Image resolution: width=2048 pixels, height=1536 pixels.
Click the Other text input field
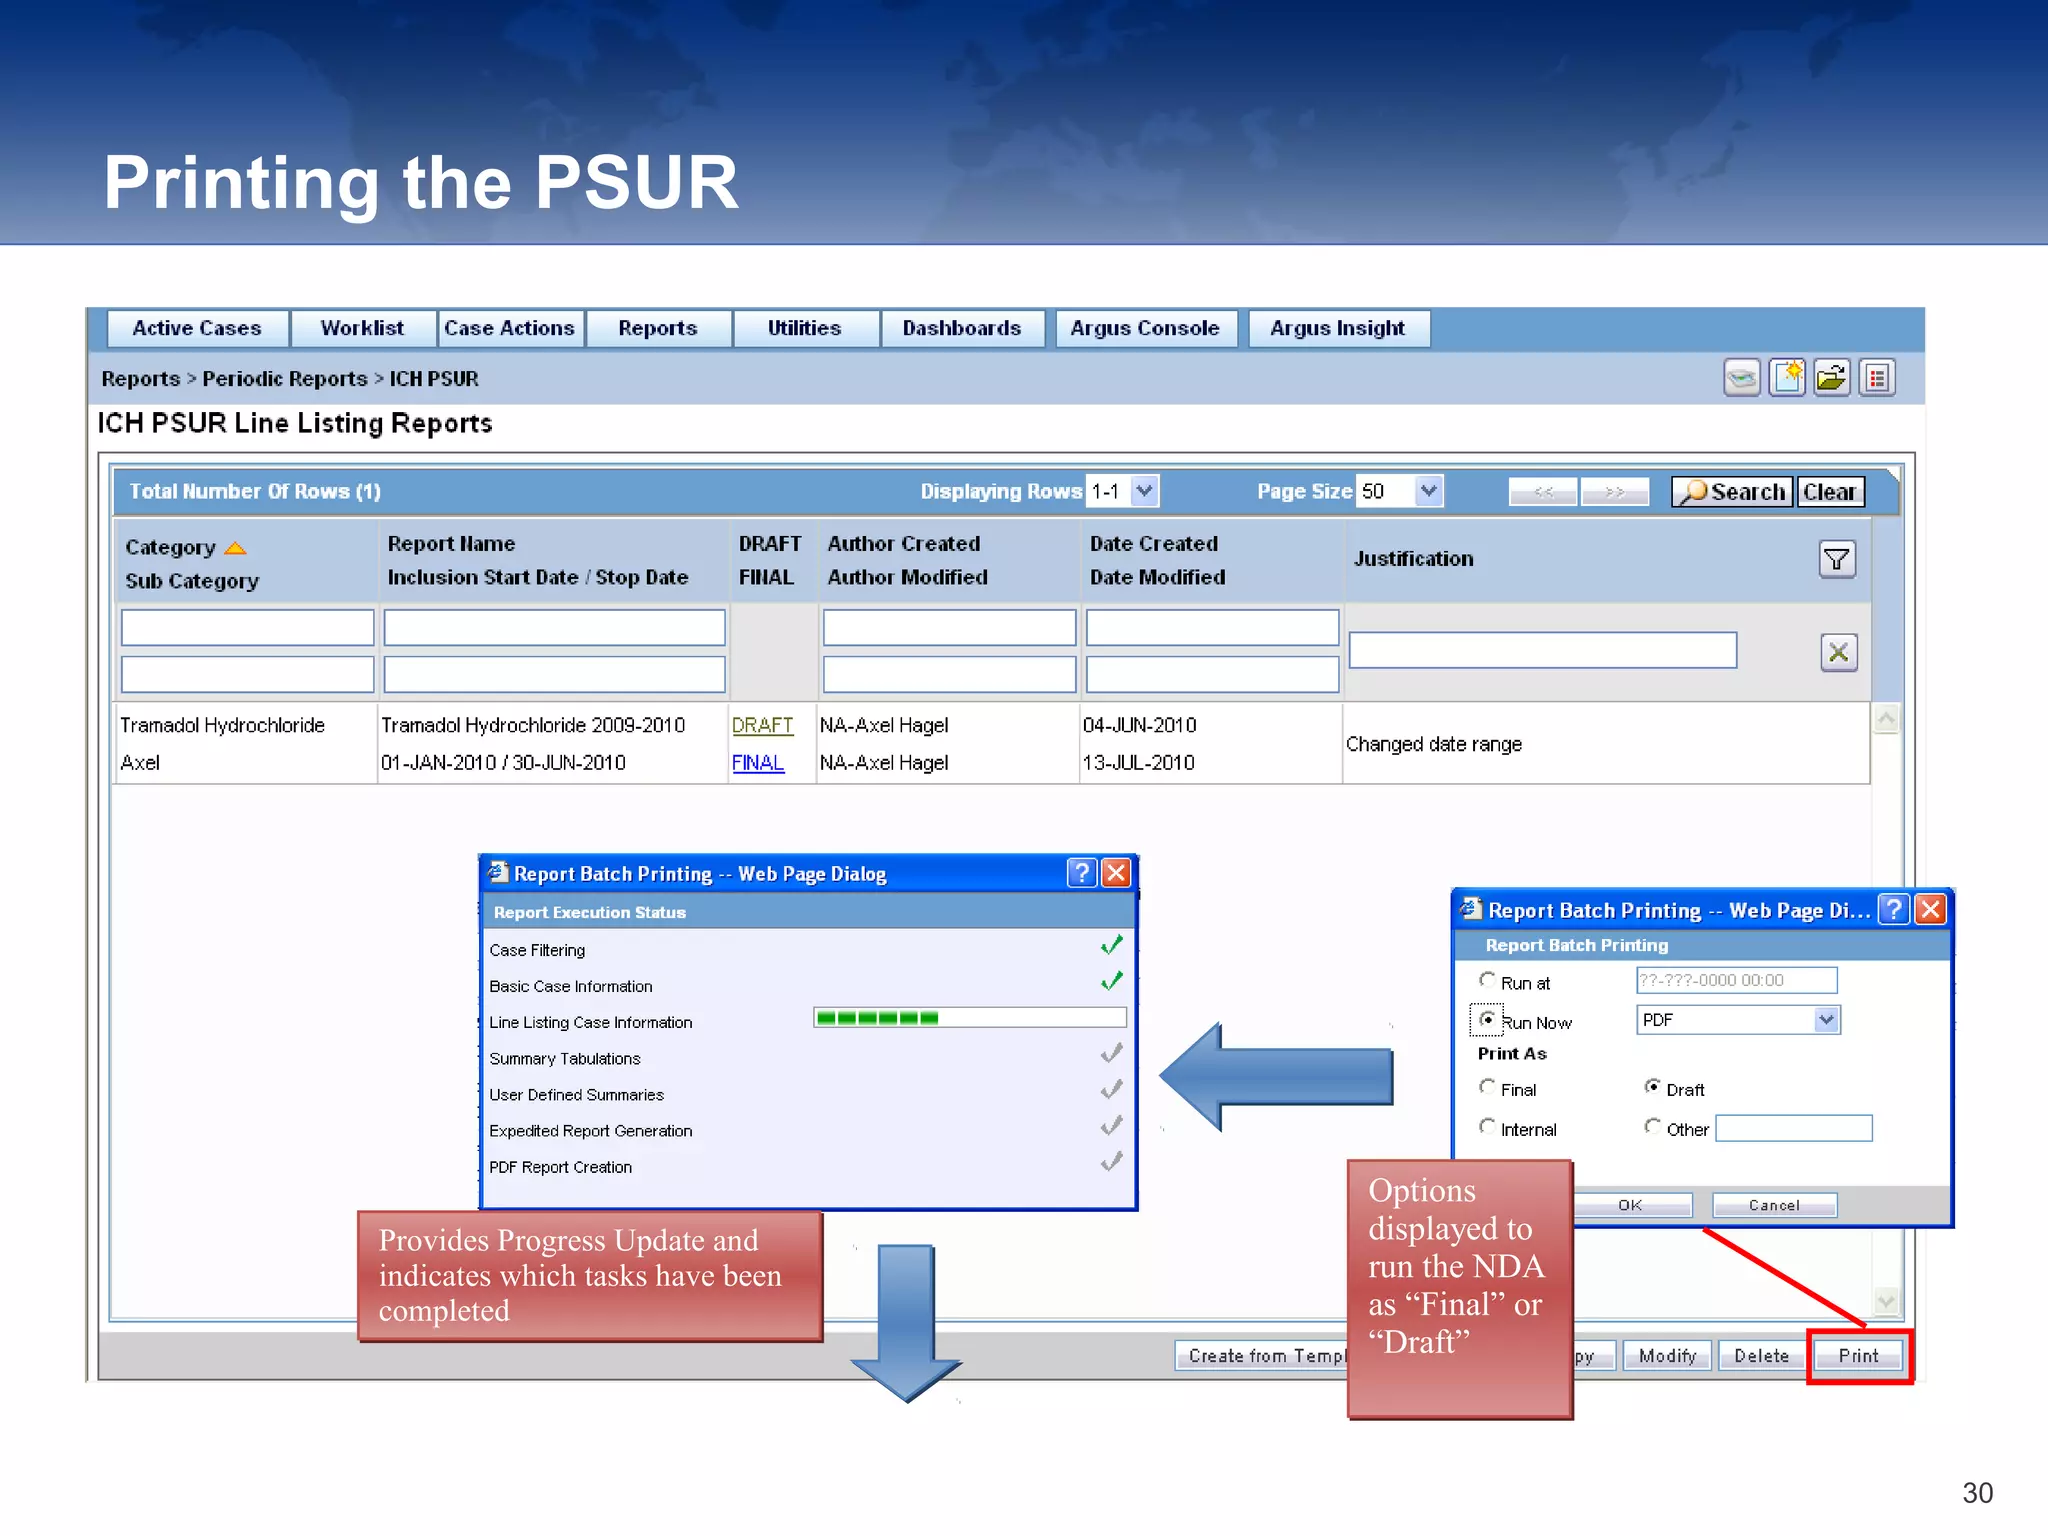[1794, 1128]
